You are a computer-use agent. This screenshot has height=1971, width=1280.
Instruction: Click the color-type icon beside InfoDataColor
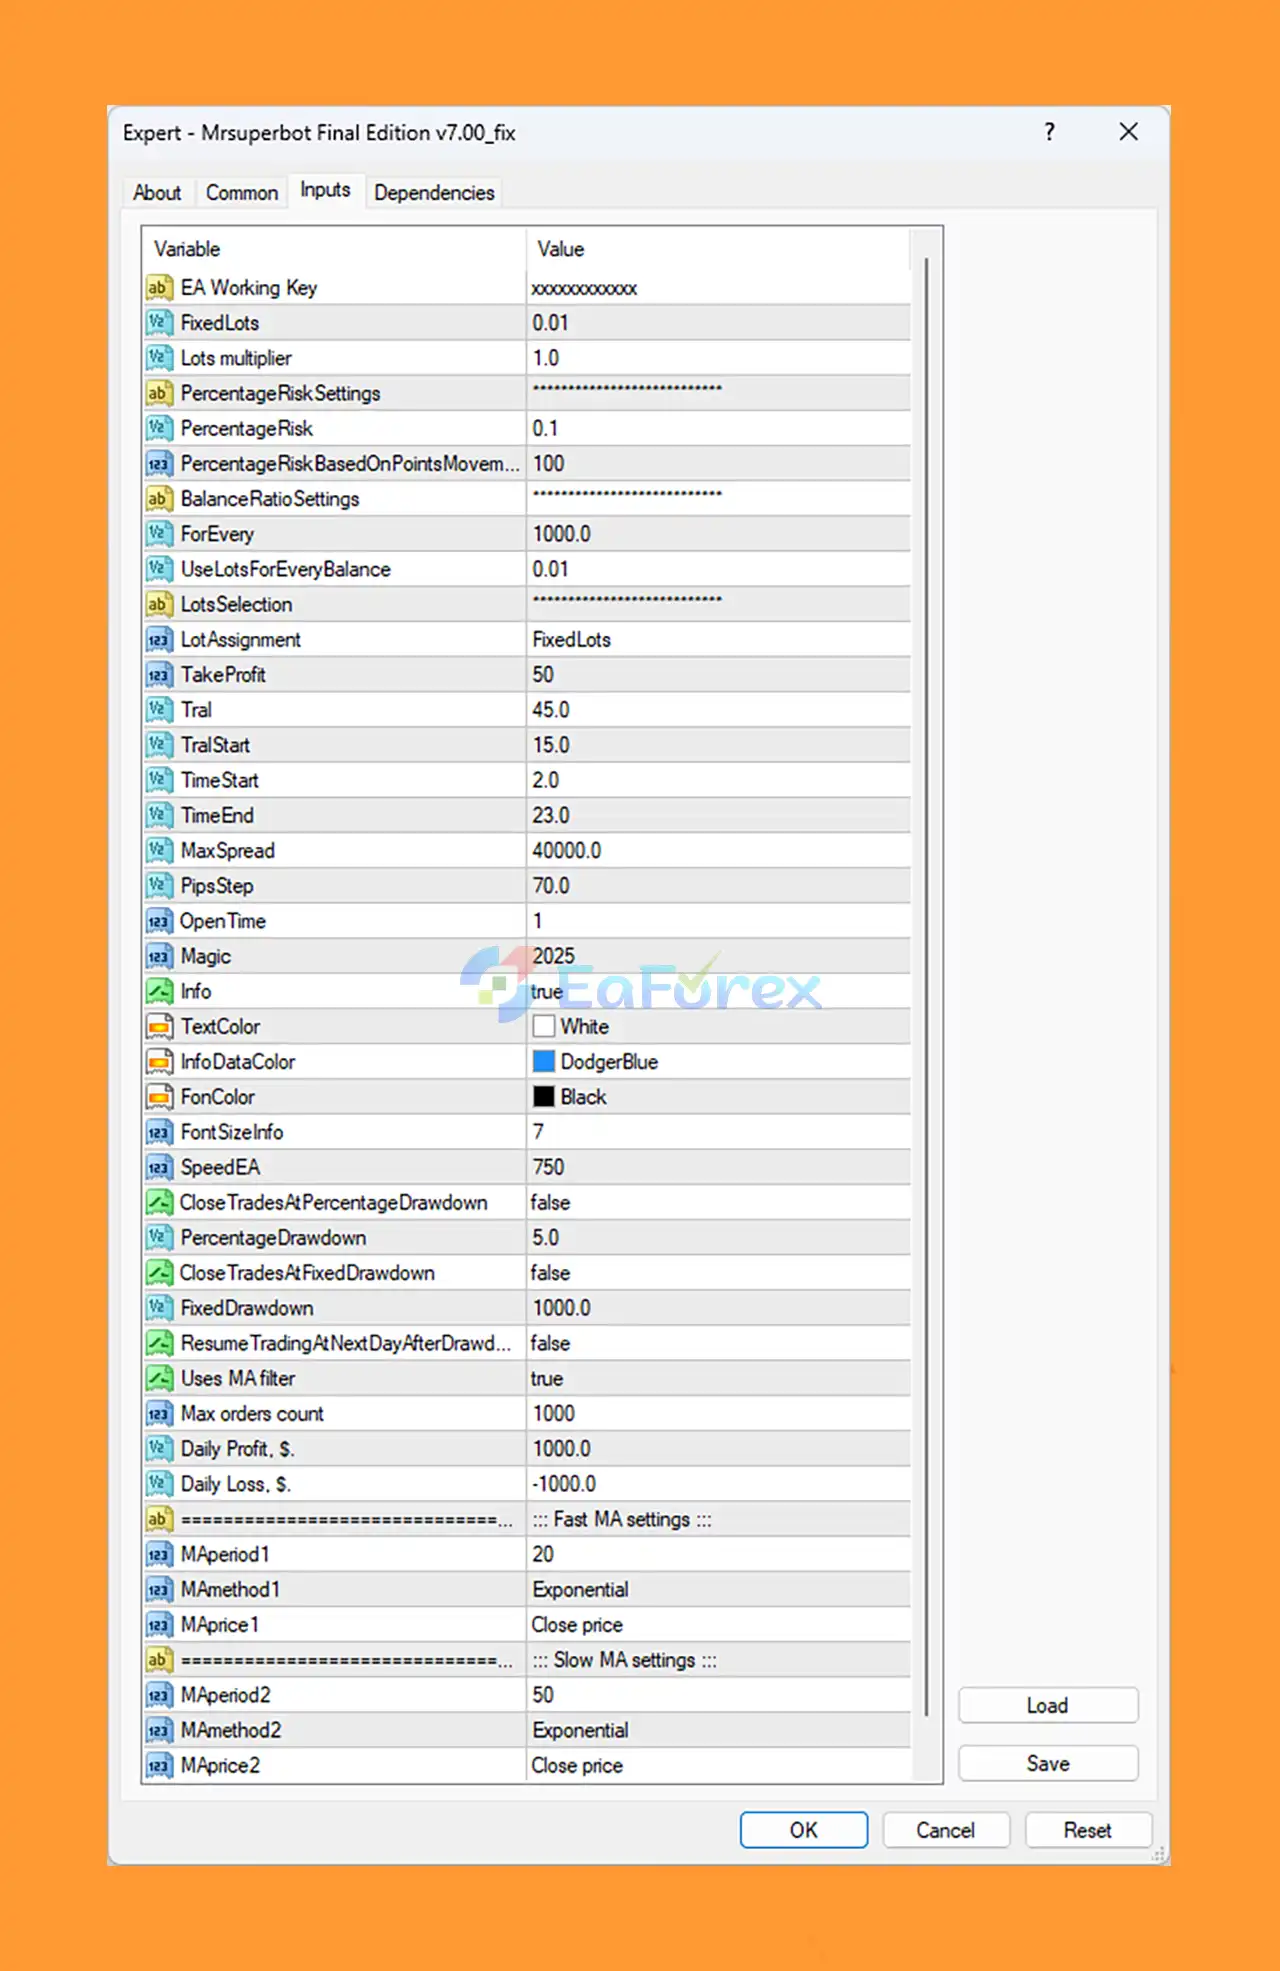point(159,1062)
